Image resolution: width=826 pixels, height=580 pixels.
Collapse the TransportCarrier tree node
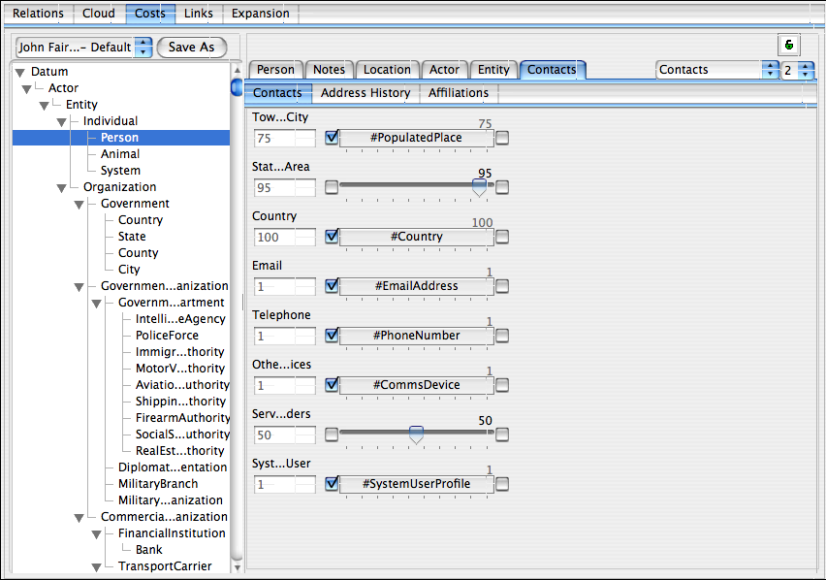point(96,567)
